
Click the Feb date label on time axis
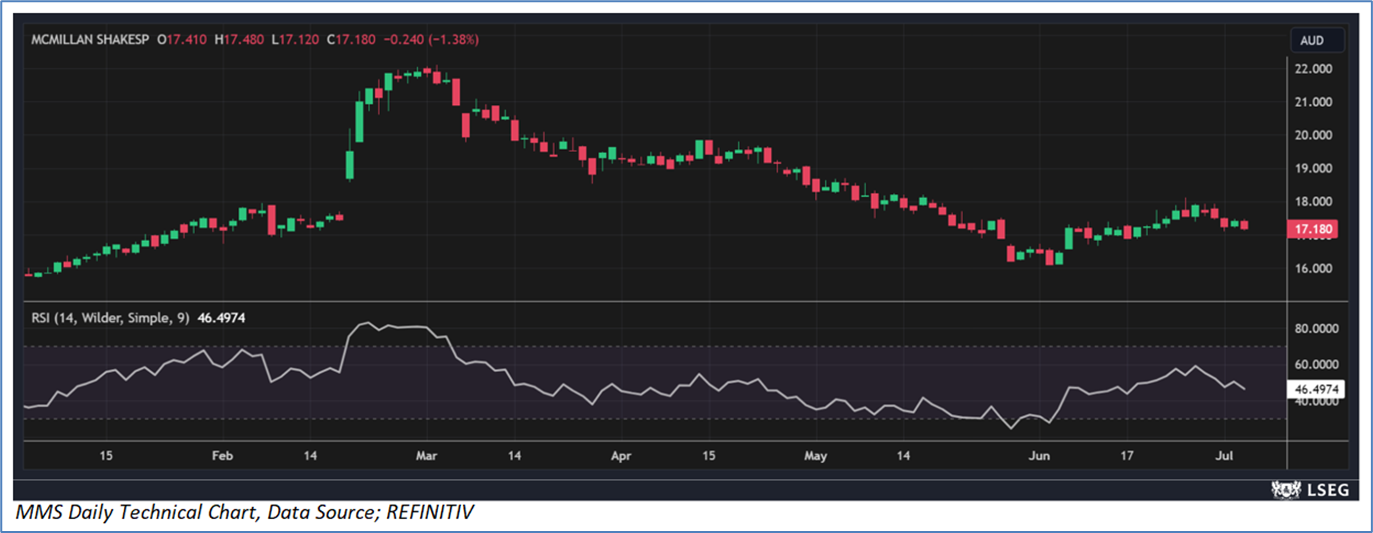[x=222, y=456]
